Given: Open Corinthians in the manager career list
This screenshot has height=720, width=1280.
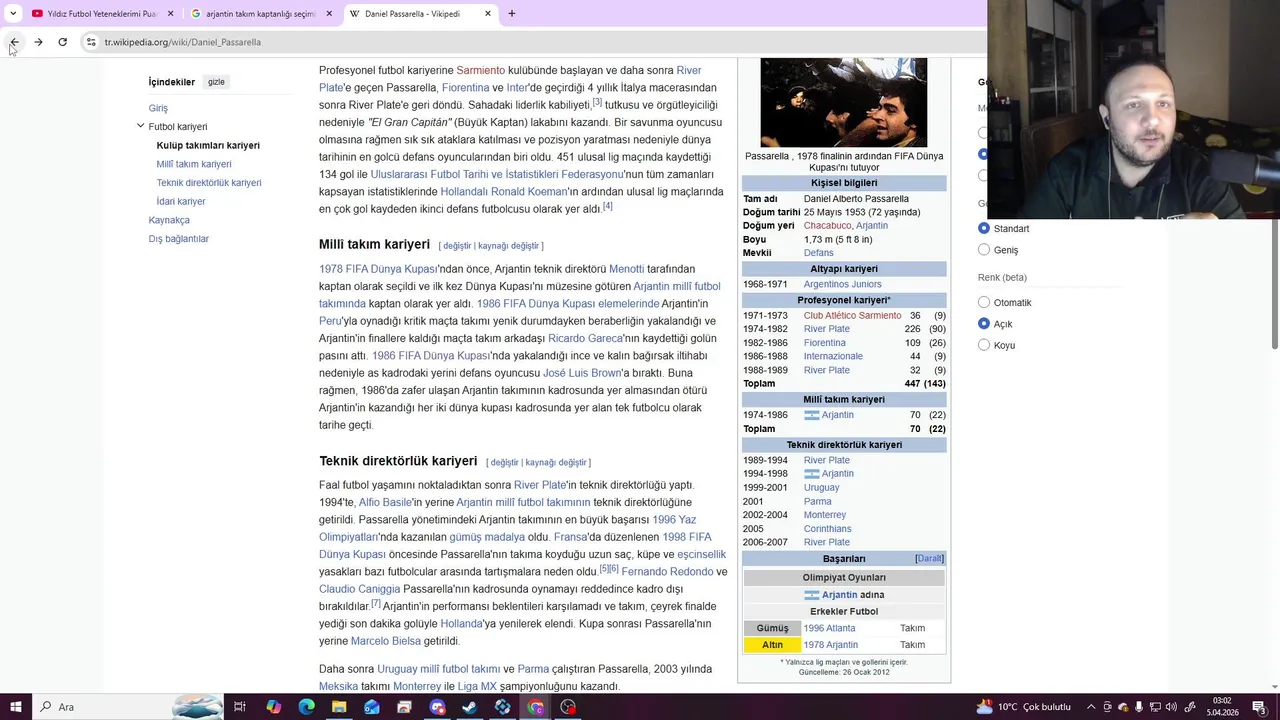Looking at the screenshot, I should pyautogui.click(x=828, y=529).
